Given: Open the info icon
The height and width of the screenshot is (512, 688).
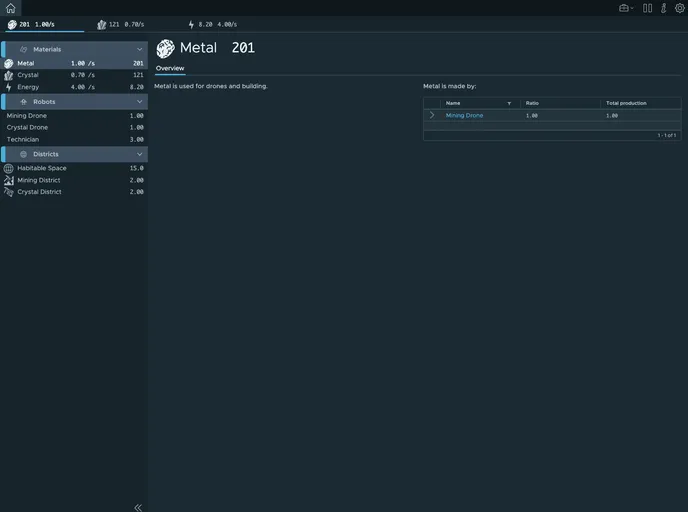Looking at the screenshot, I should point(663,8).
